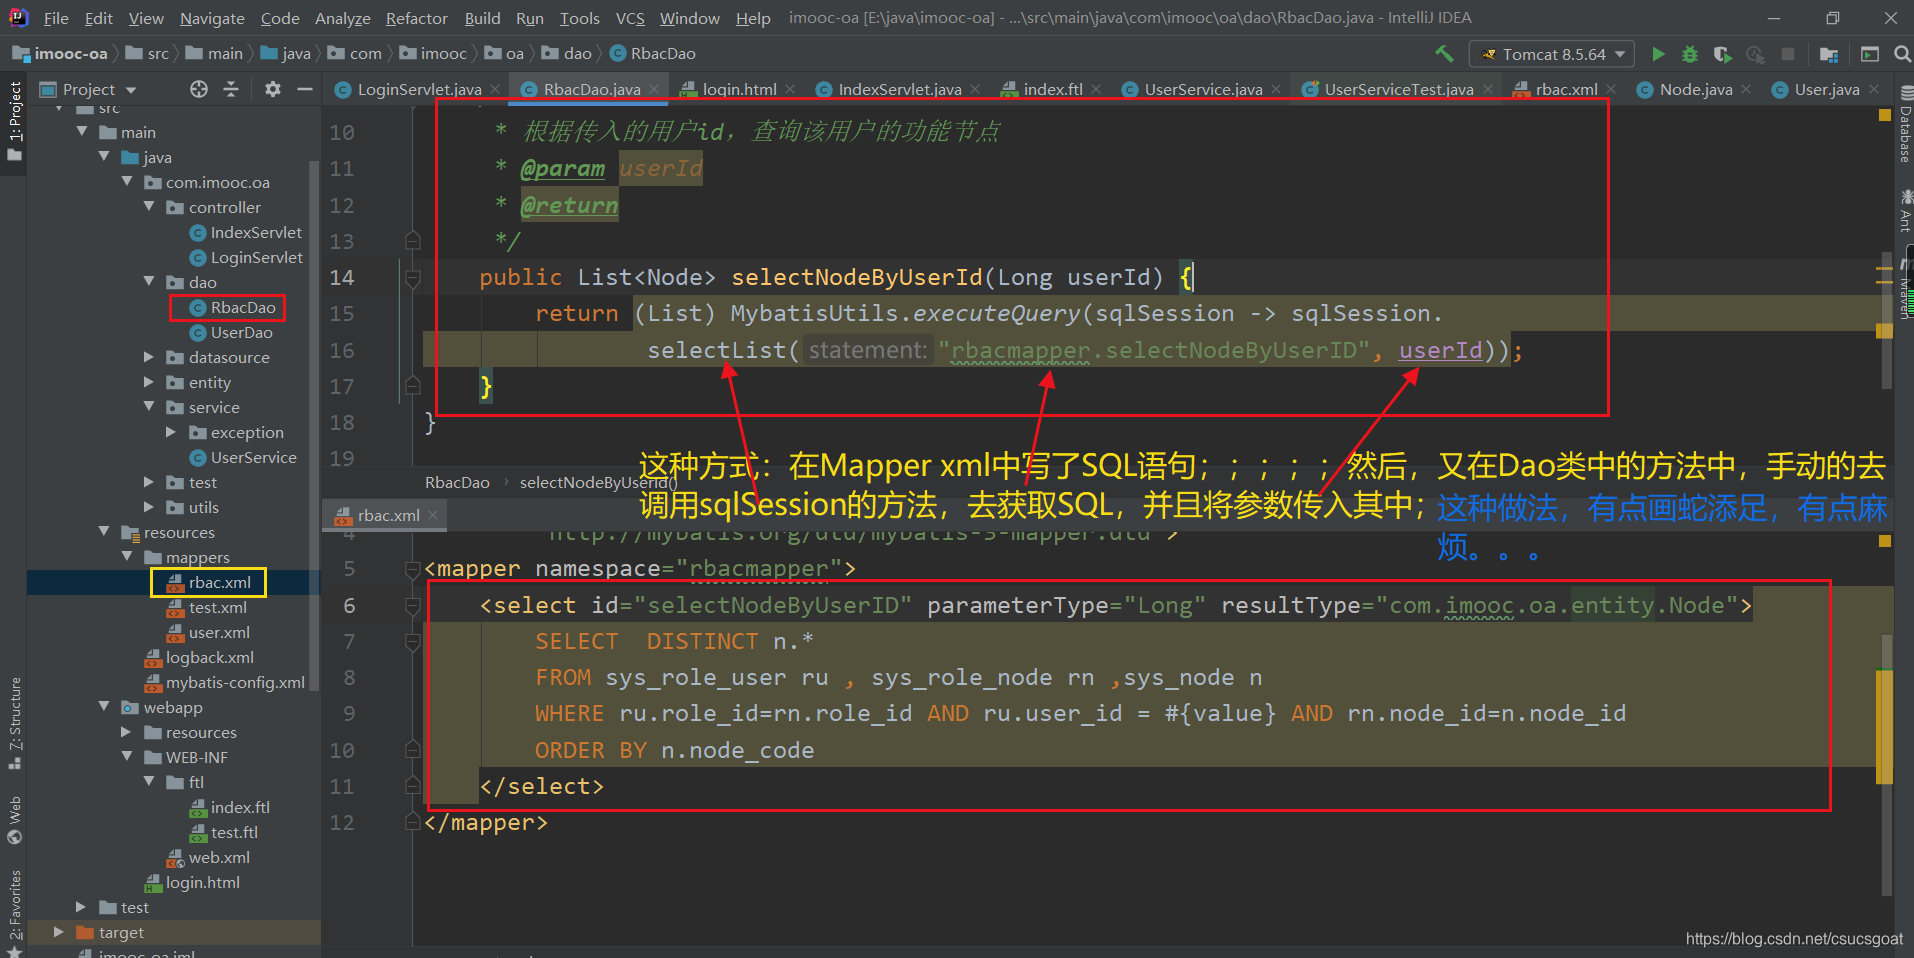Open Project panel gear settings

click(272, 89)
